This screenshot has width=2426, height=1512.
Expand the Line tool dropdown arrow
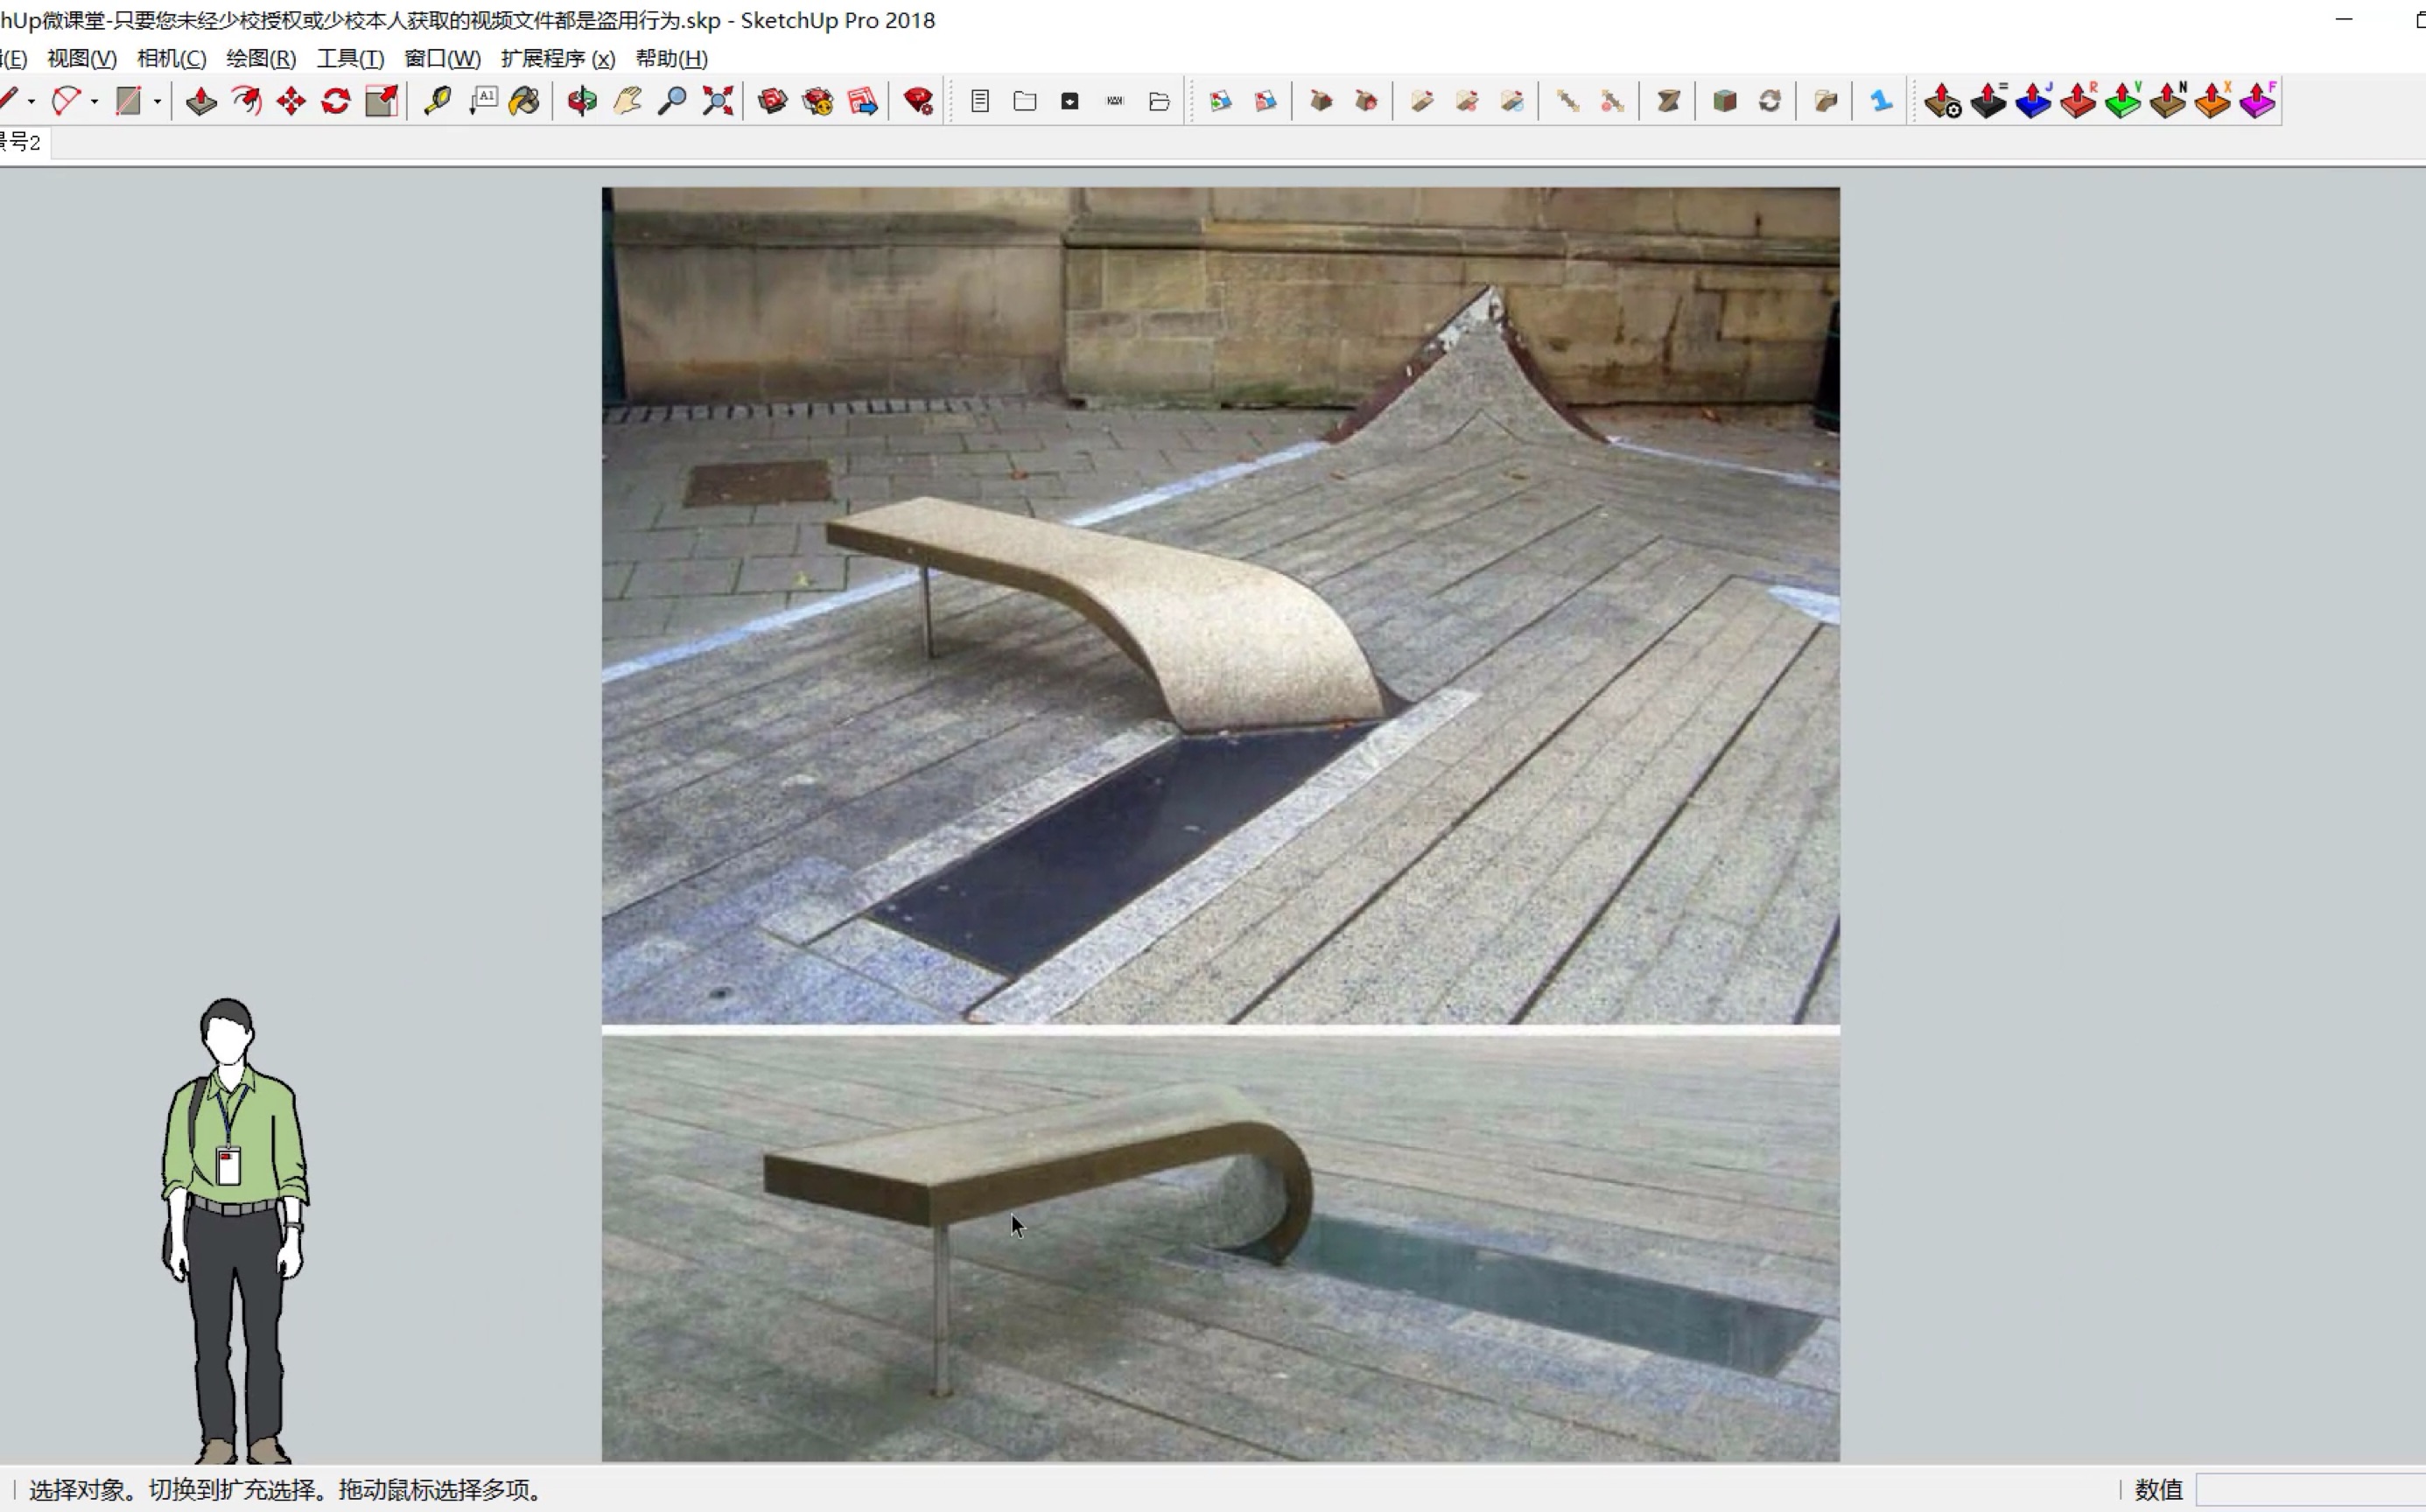(x=32, y=102)
